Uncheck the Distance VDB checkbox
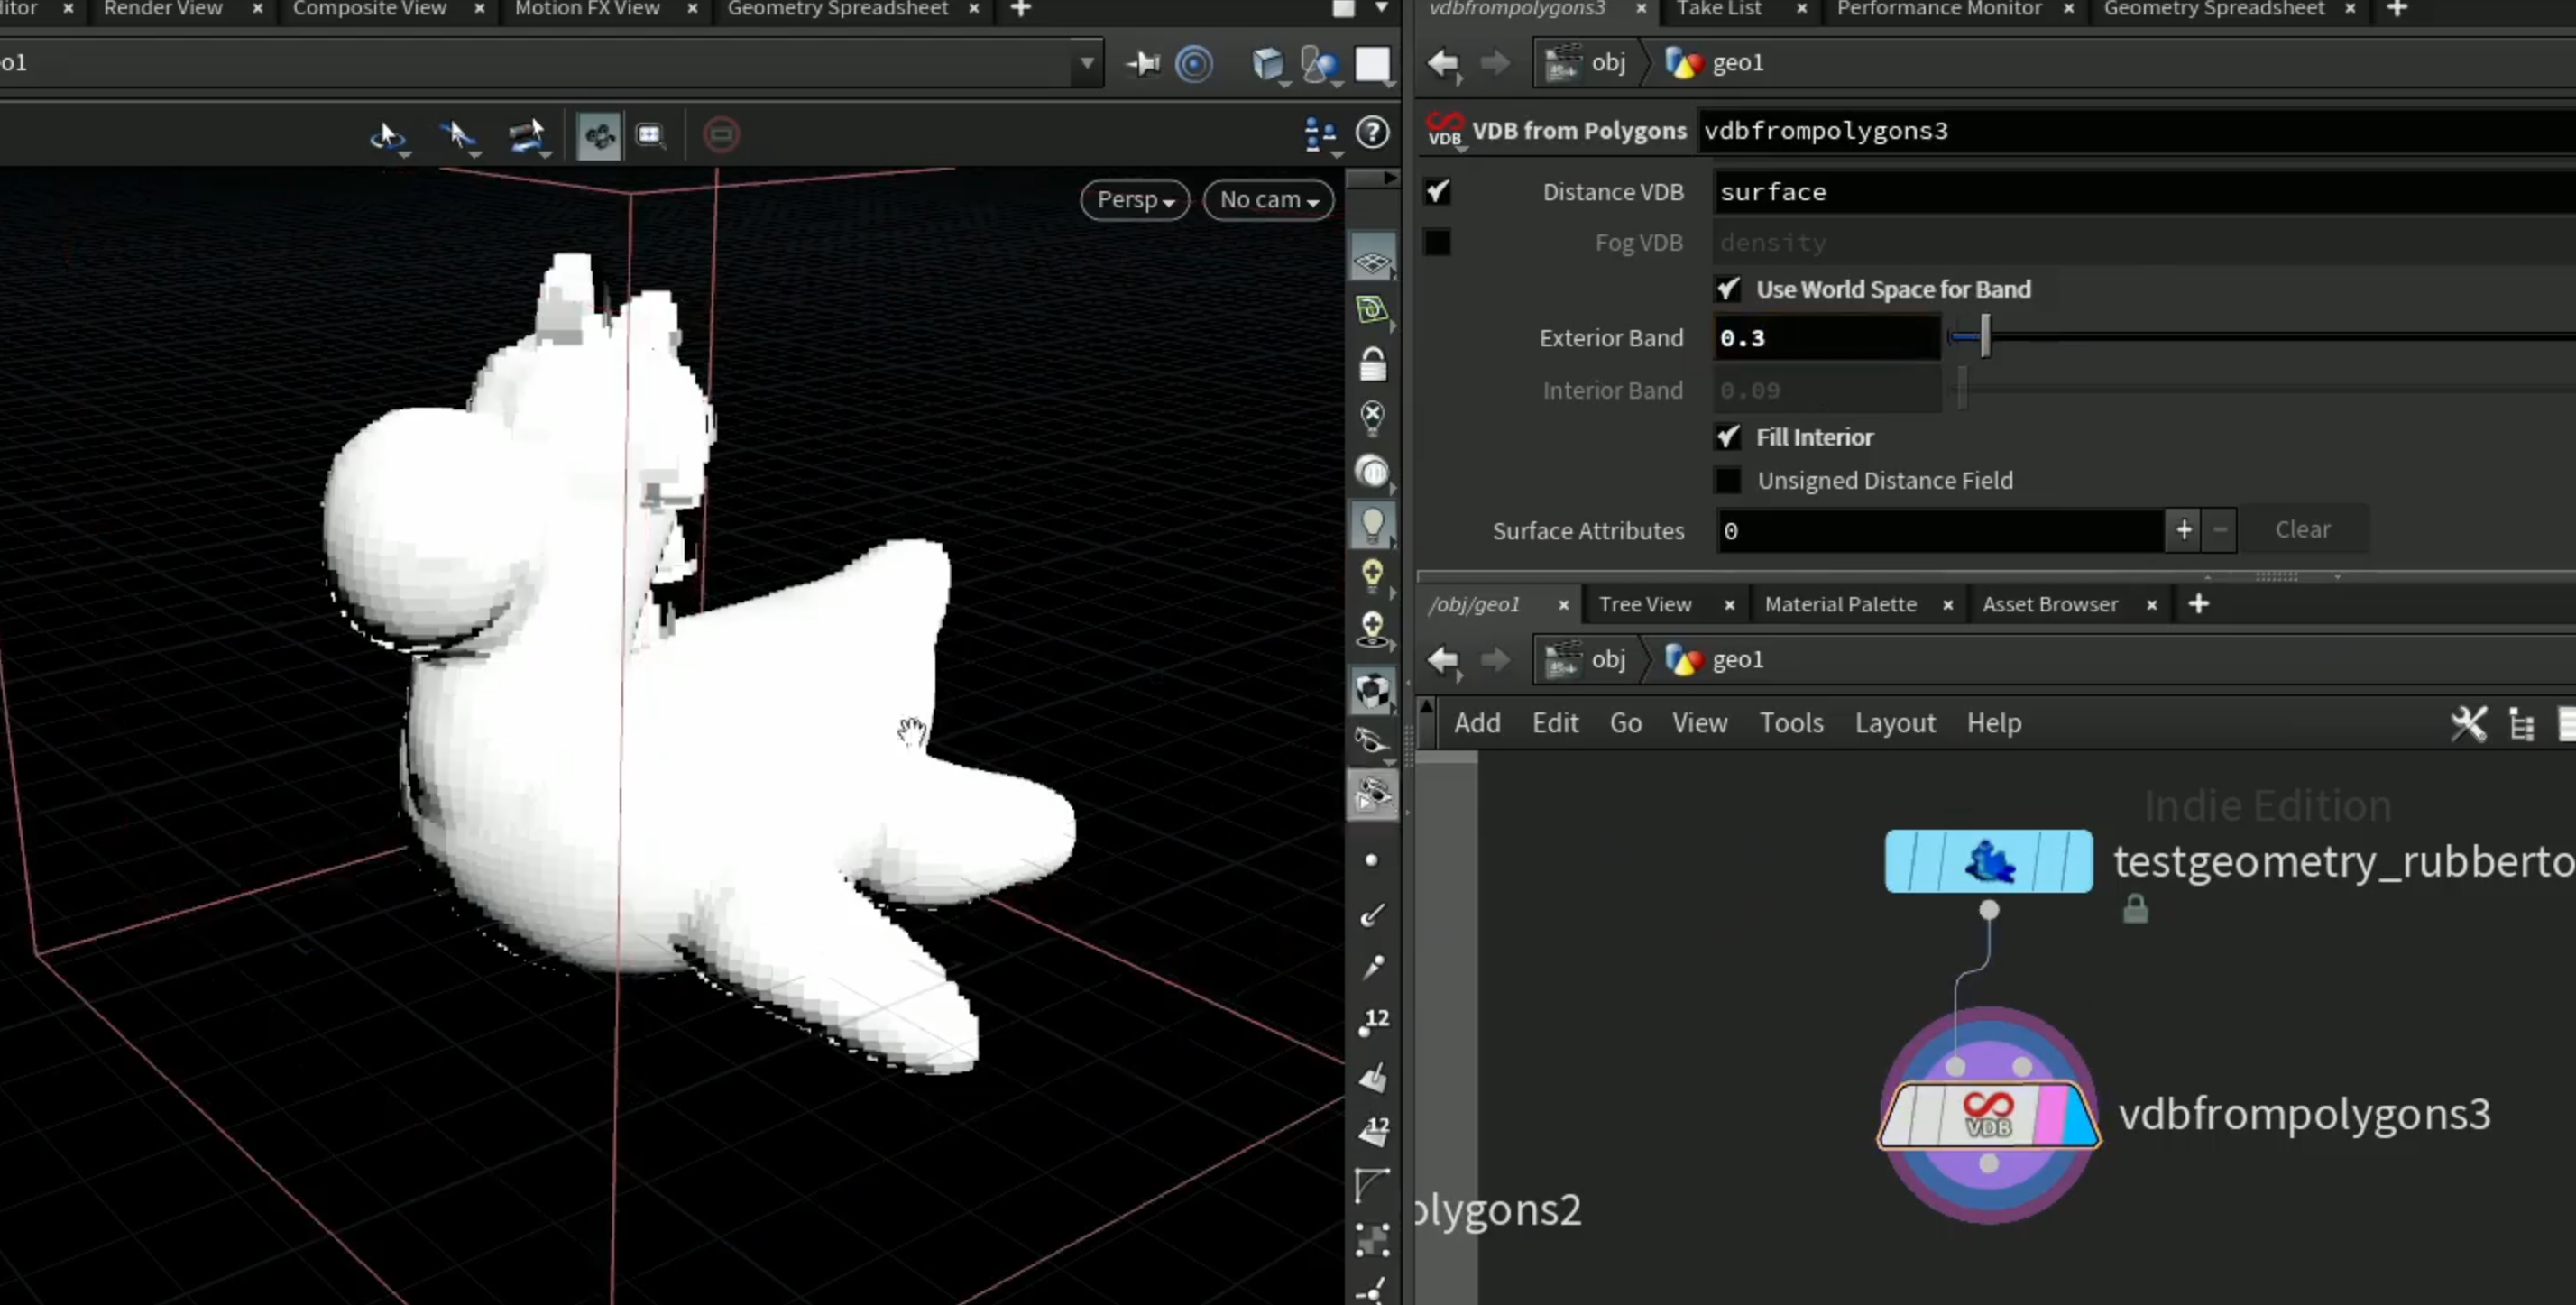Image resolution: width=2576 pixels, height=1305 pixels. click(x=1437, y=191)
